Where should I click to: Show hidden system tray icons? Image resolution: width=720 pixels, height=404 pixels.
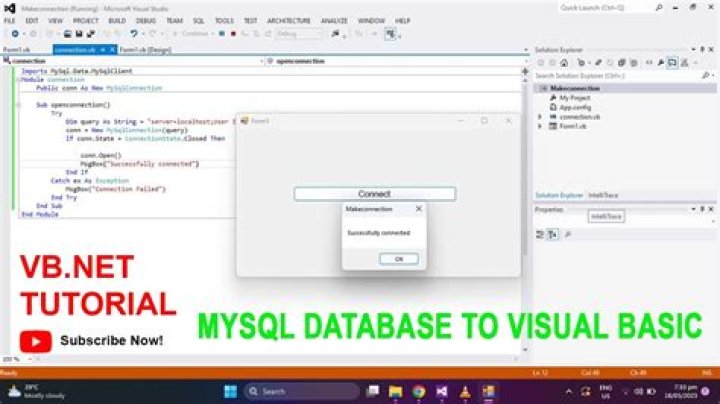[569, 392]
